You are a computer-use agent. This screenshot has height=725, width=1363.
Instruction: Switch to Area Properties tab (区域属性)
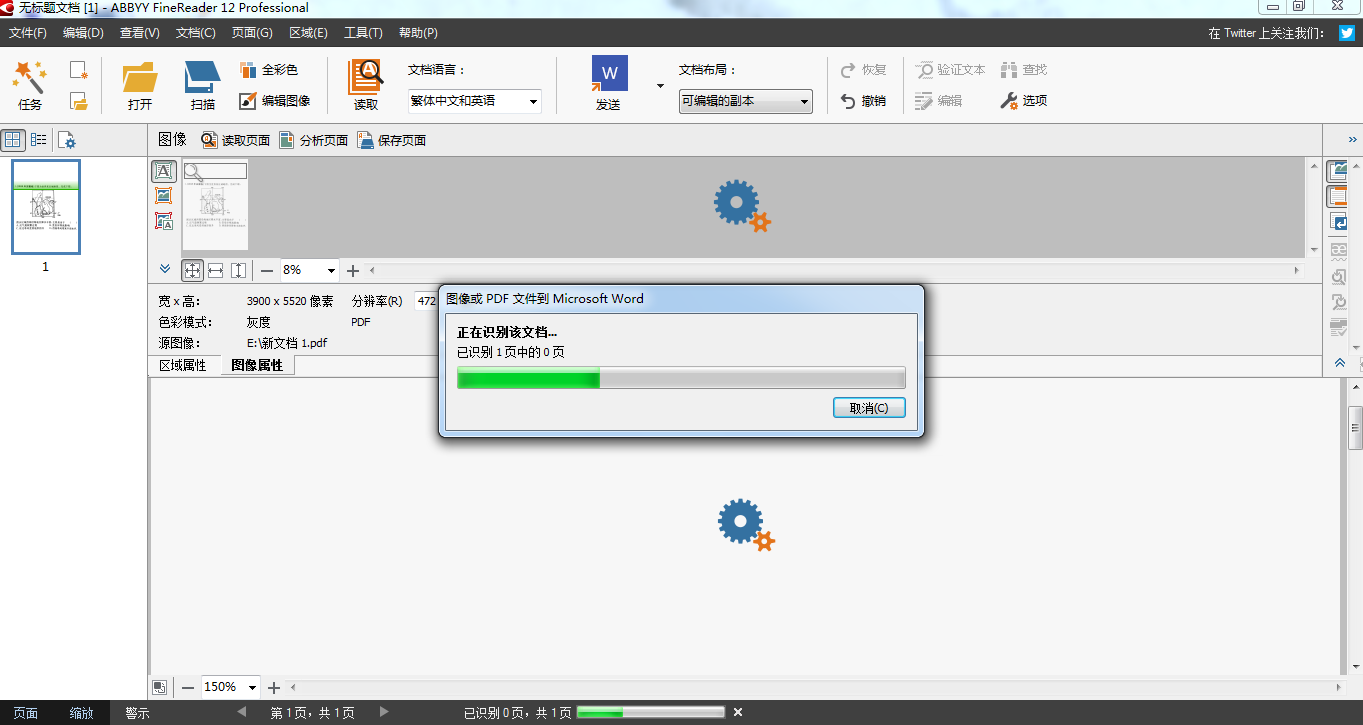pos(183,366)
